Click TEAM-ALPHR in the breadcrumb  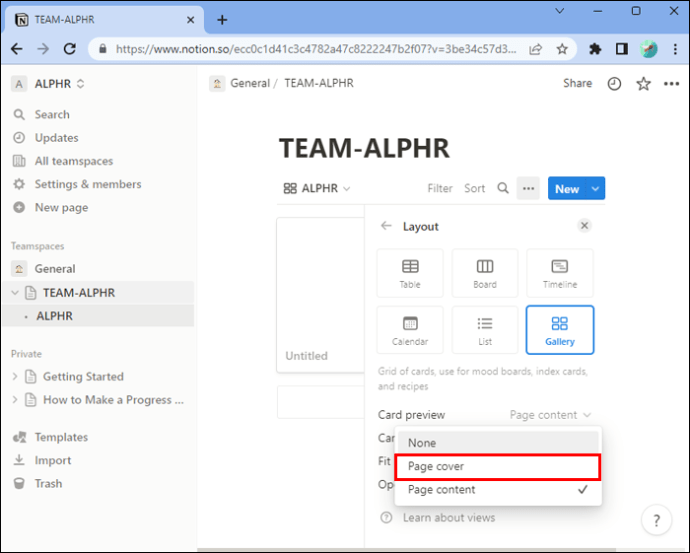pos(319,83)
